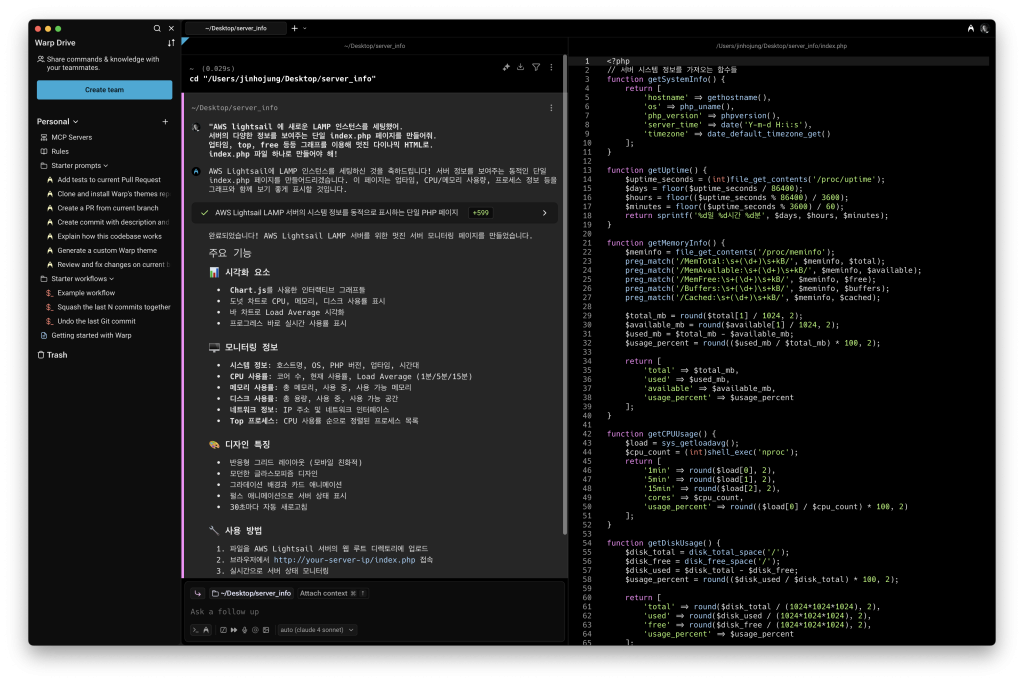1024x683 pixels.
Task: Open the AI conversation block's three-dot menu
Action: [x=551, y=108]
